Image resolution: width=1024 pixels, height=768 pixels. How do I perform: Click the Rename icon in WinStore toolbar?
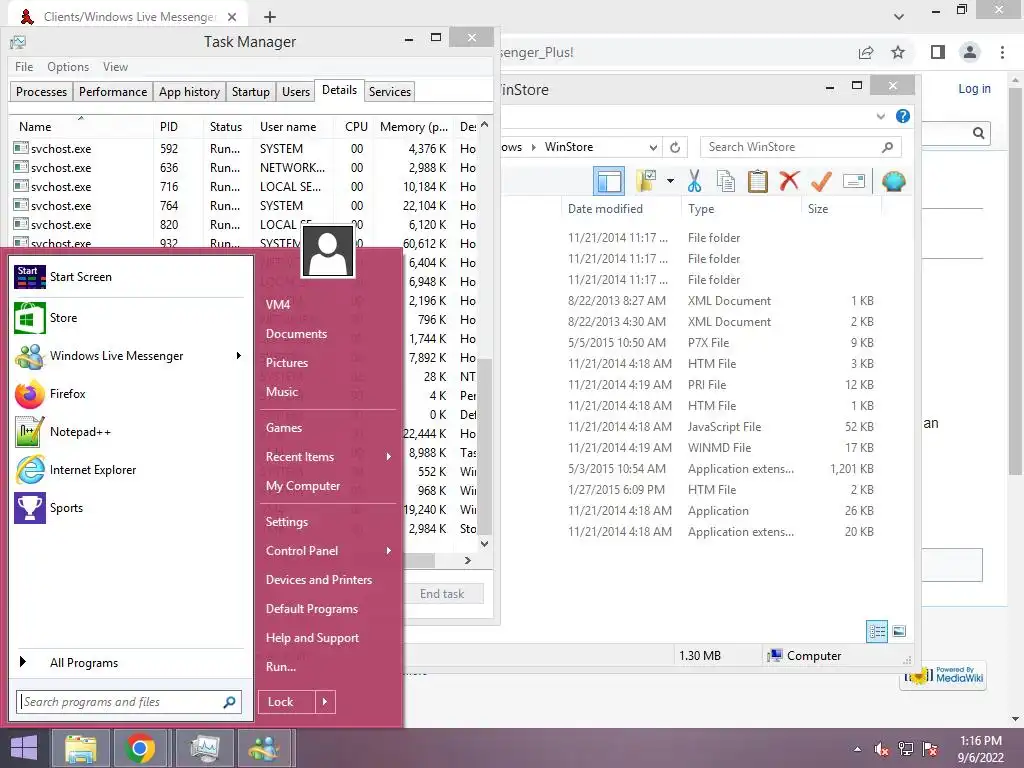854,181
